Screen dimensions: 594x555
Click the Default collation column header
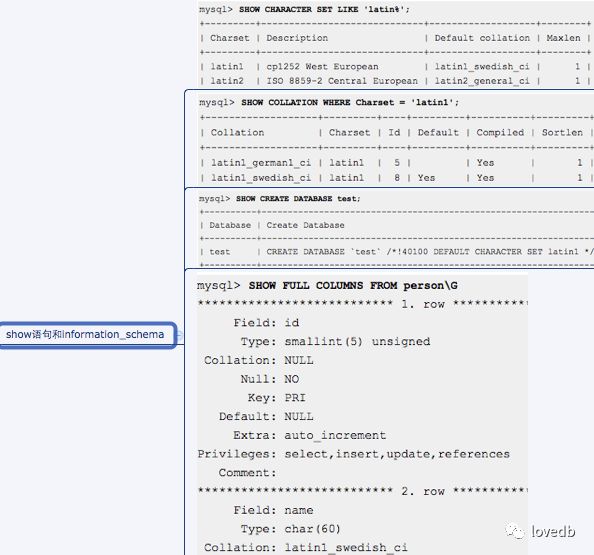coord(482,38)
